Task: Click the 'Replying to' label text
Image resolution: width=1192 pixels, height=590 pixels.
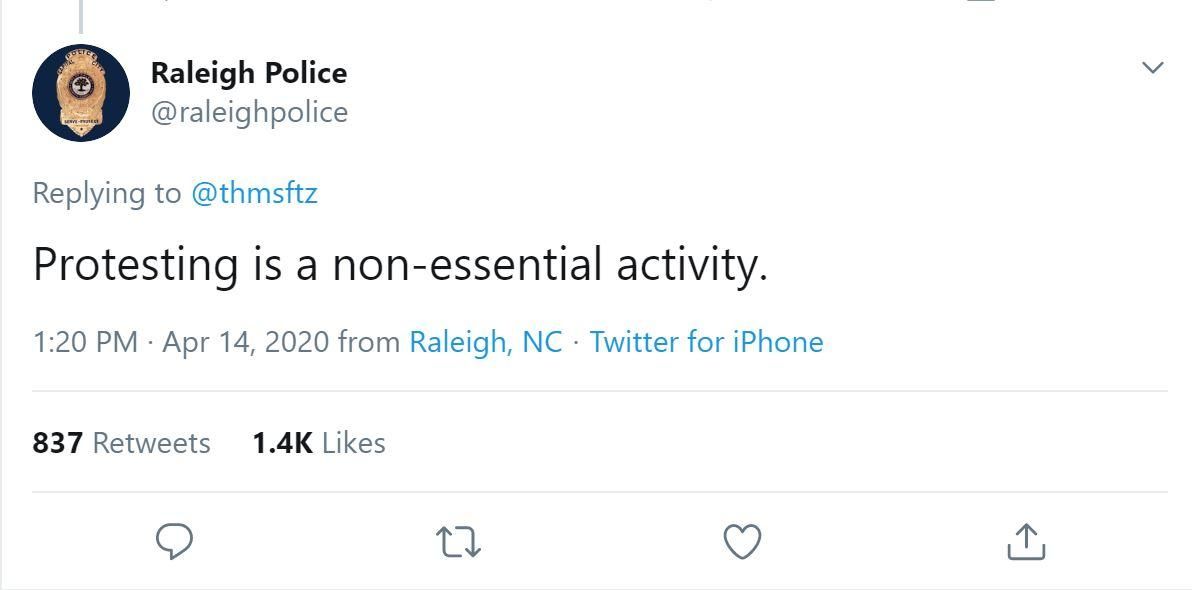Action: pos(107,193)
